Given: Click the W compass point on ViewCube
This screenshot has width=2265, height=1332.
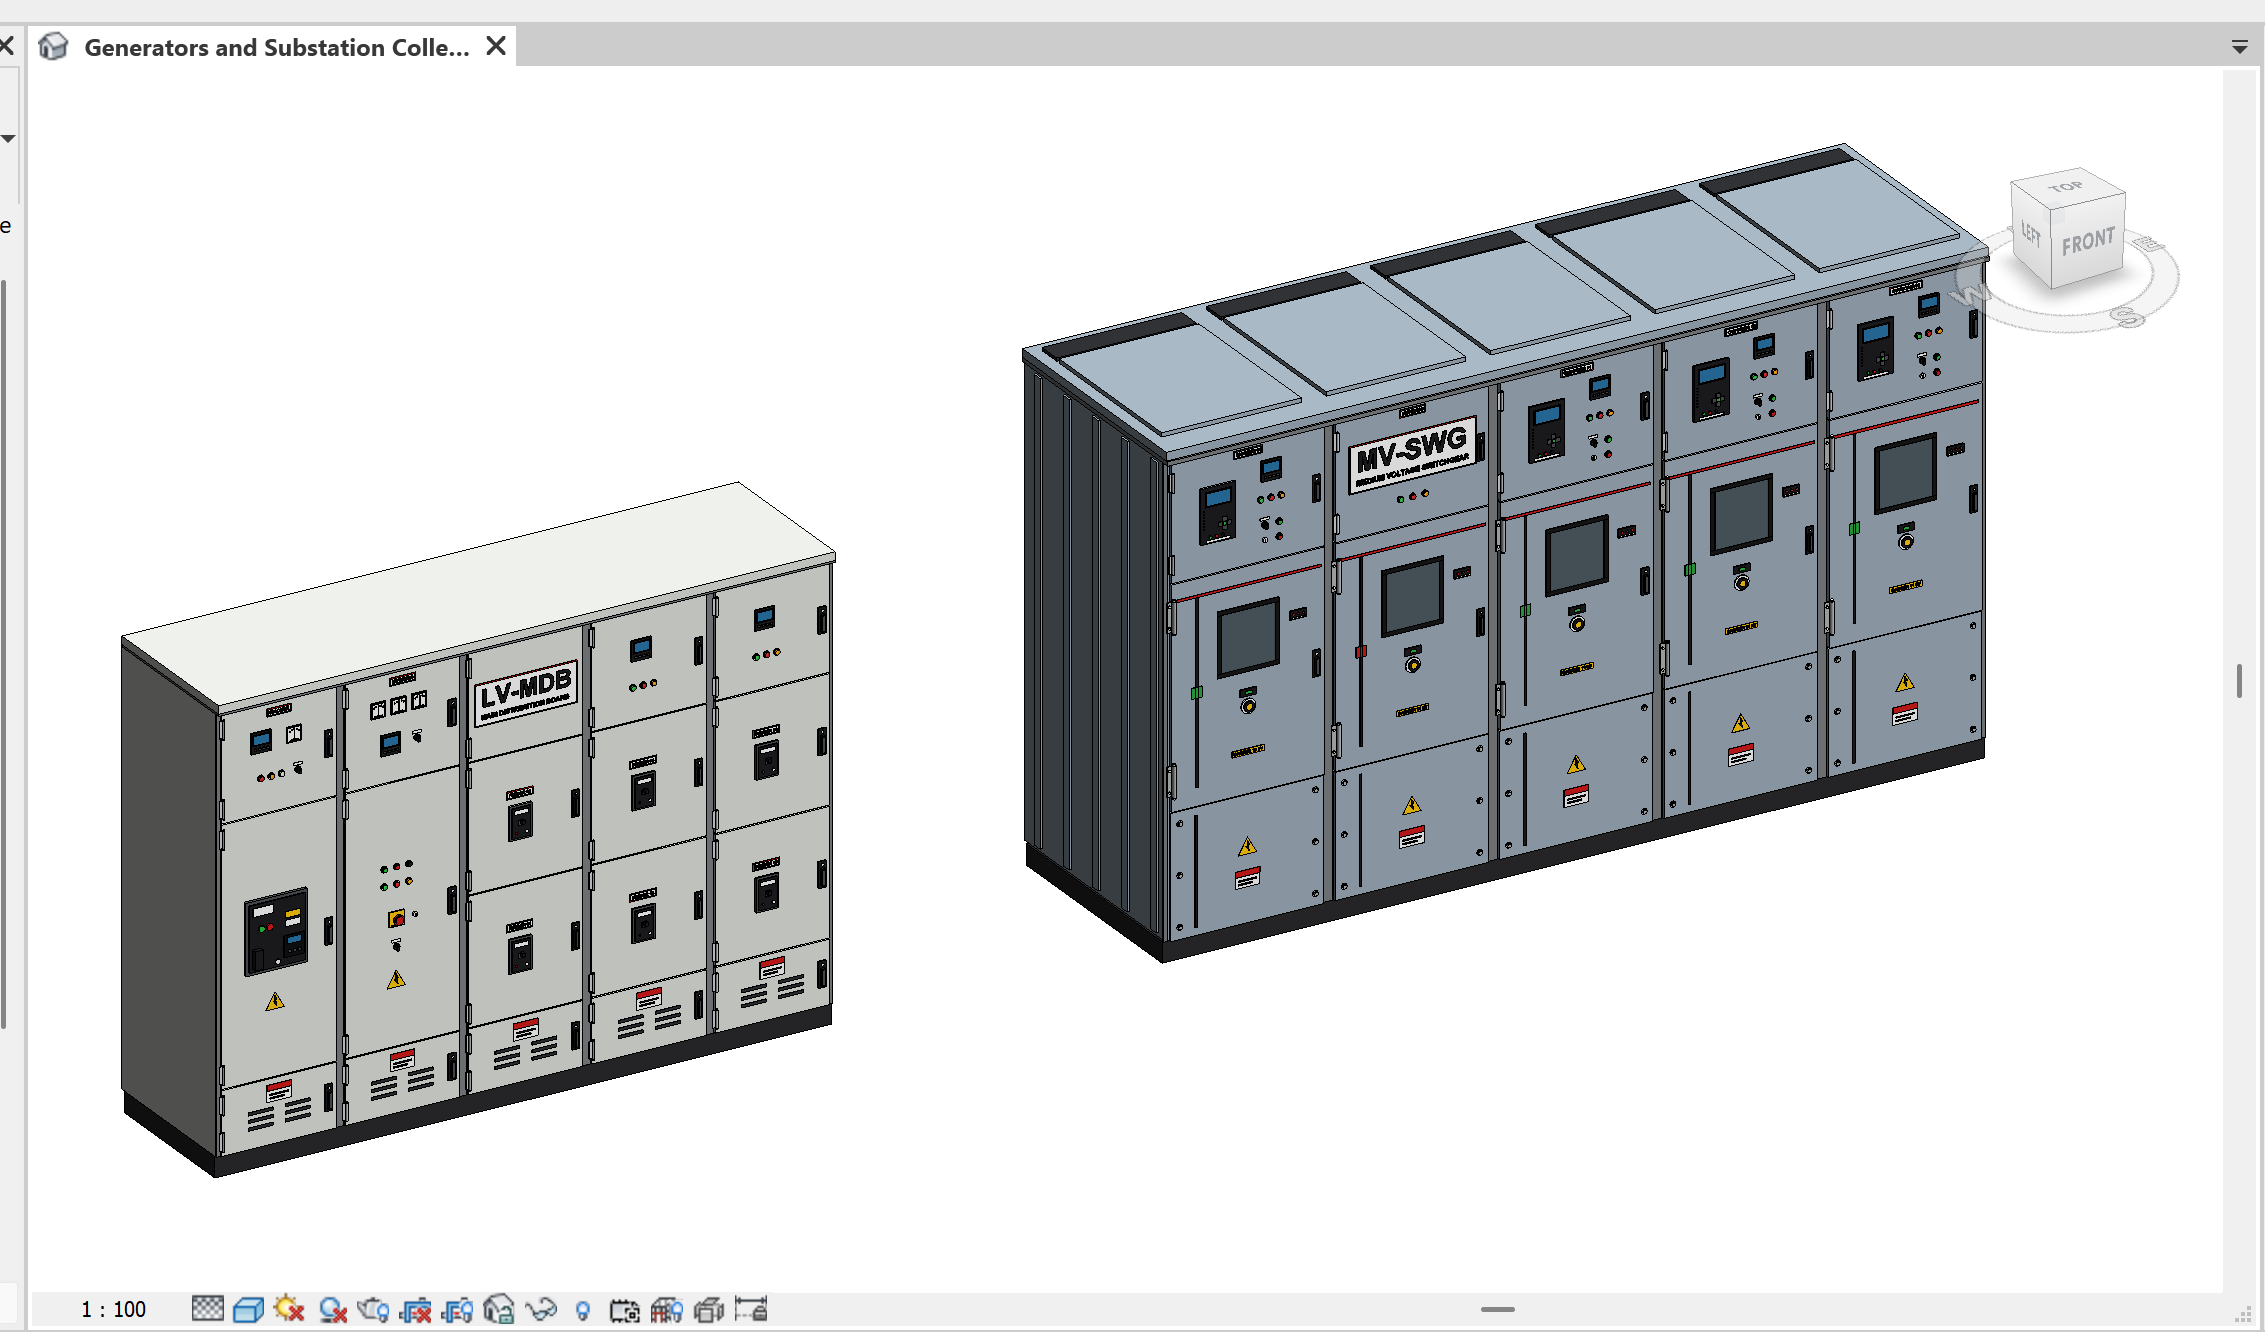Looking at the screenshot, I should pos(1972,293).
